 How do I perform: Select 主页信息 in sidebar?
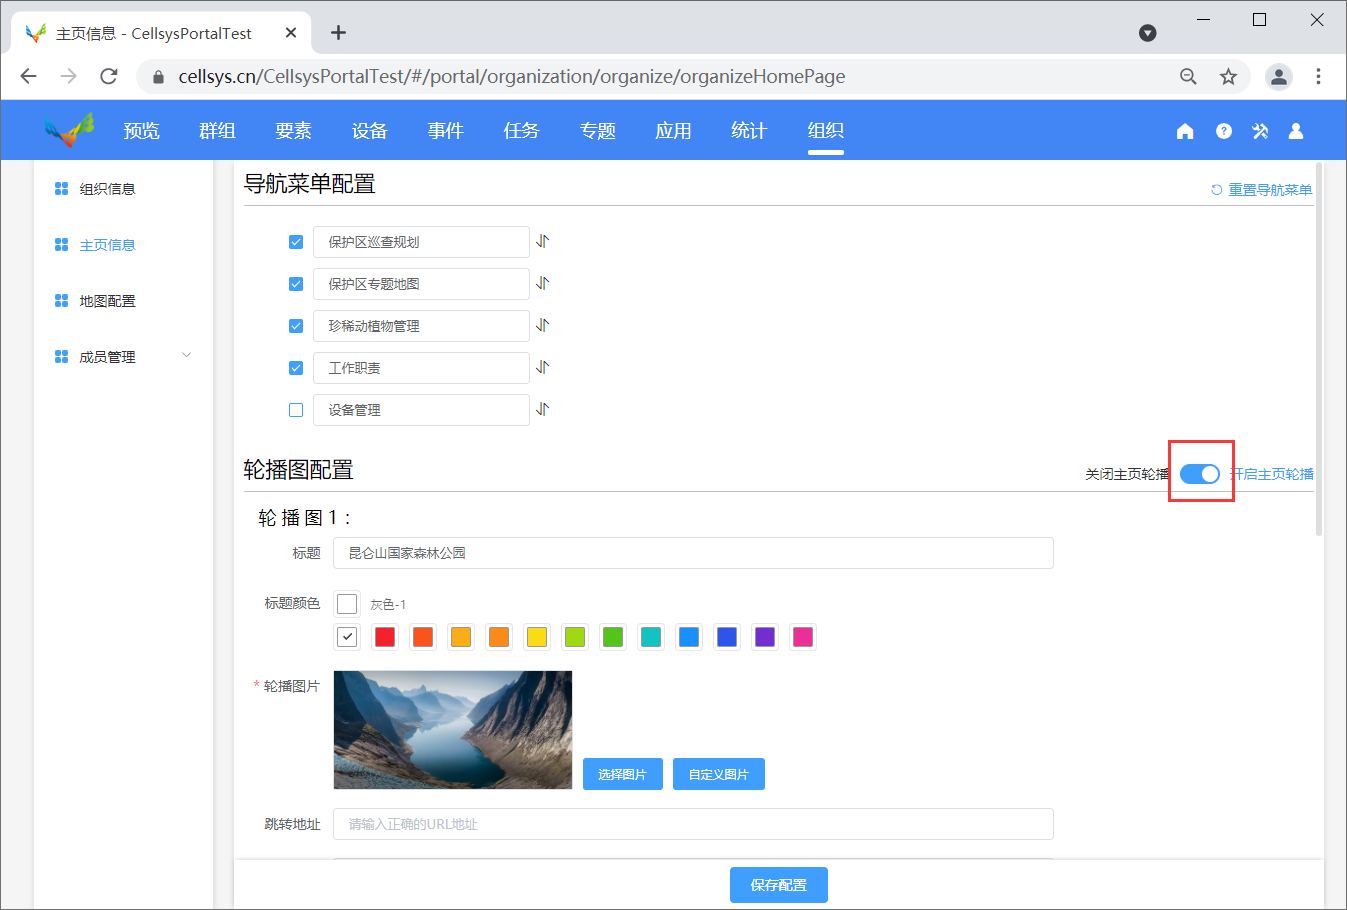(x=107, y=245)
